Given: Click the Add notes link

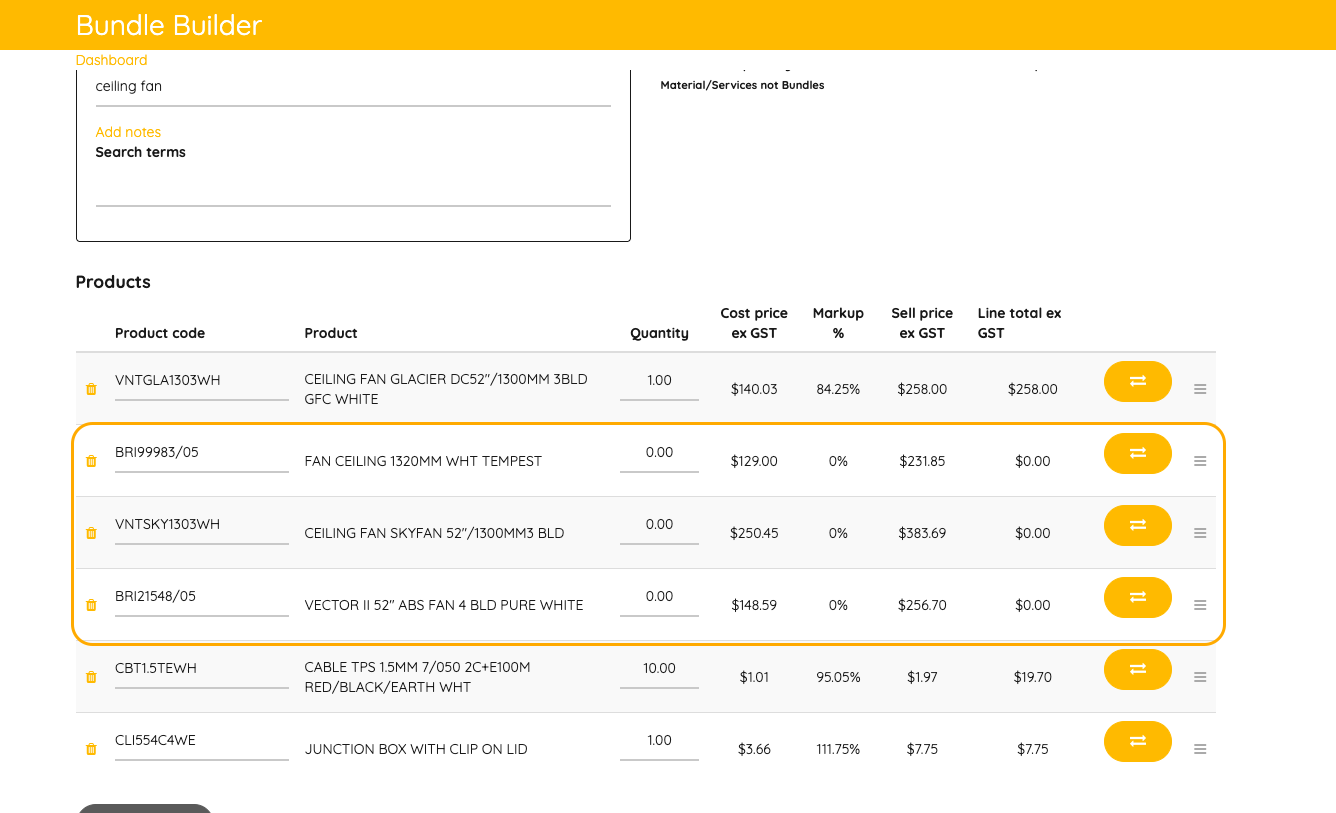Looking at the screenshot, I should coord(128,132).
